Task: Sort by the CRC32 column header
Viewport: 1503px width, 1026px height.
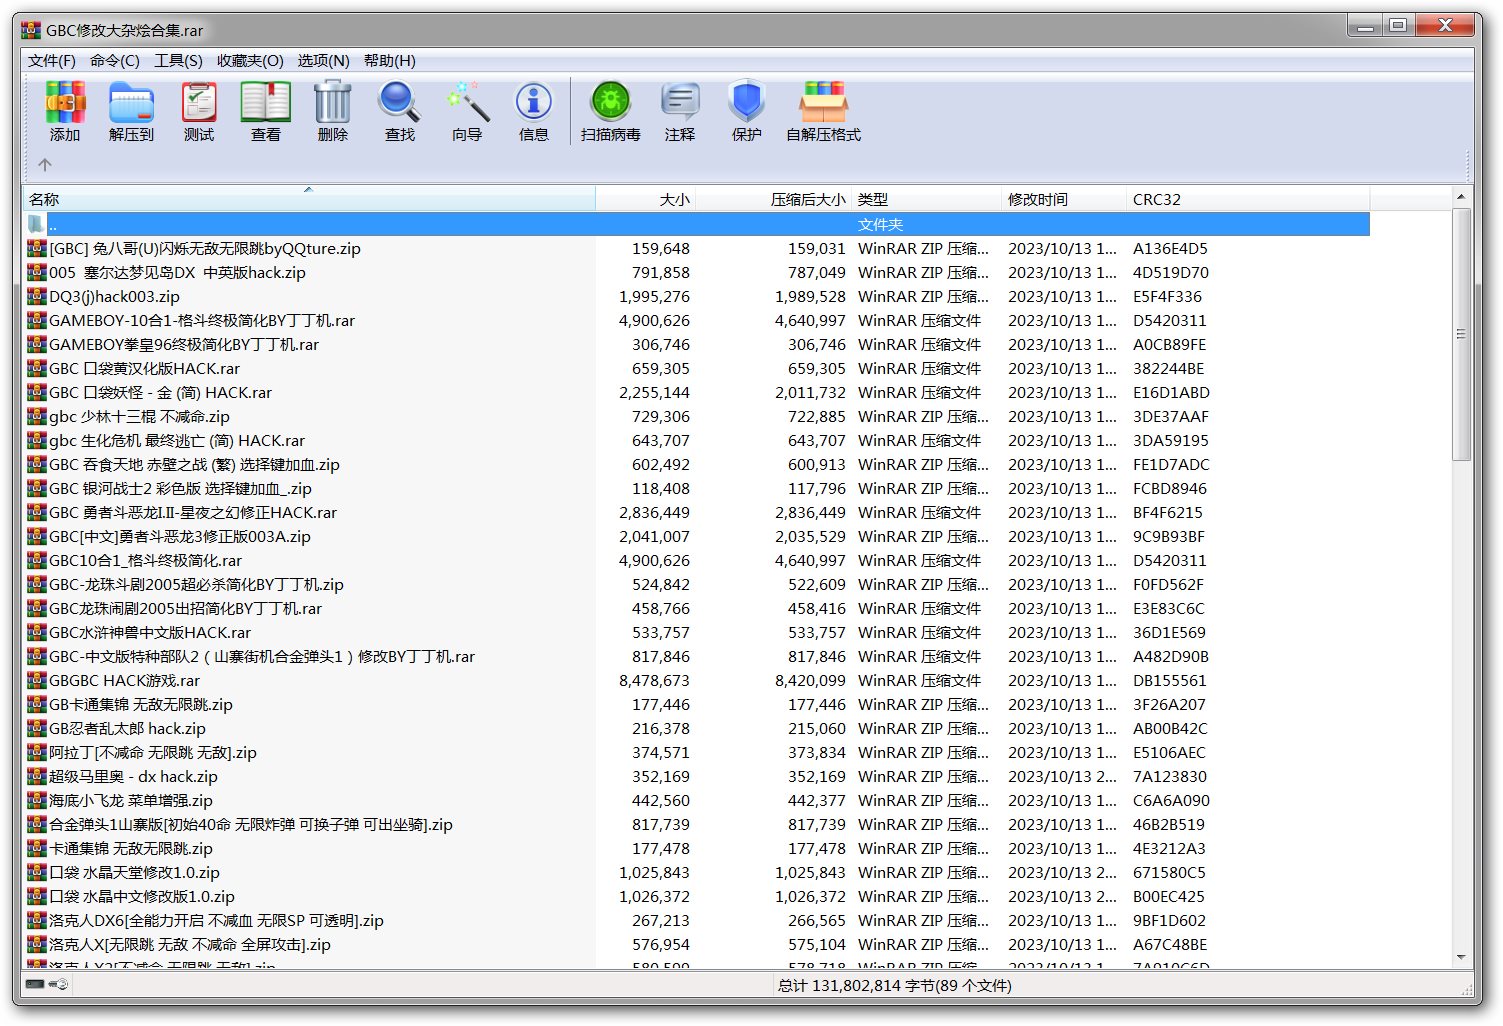Action: (x=1248, y=199)
